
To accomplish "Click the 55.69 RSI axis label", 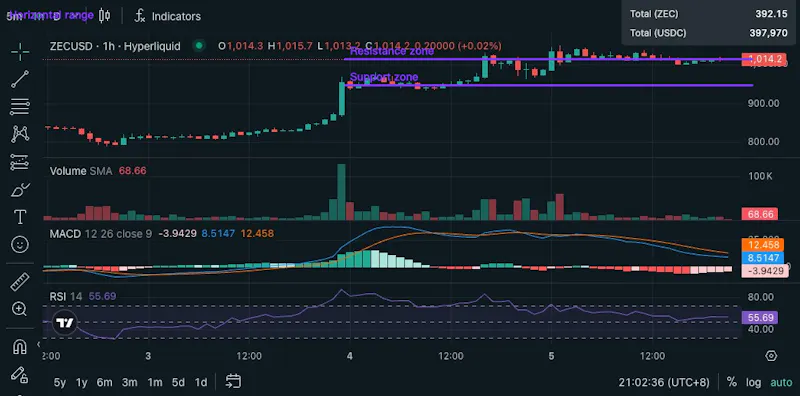I will coord(760,318).
